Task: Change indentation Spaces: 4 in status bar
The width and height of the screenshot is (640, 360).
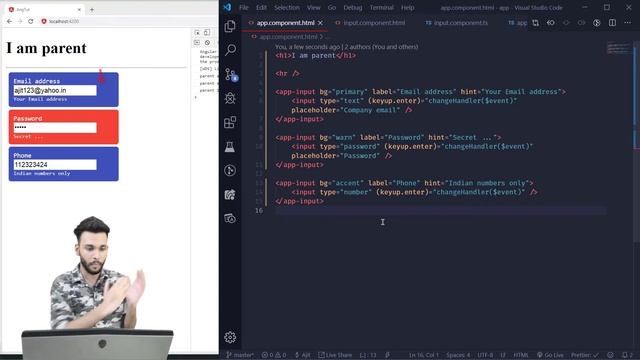Action: pyautogui.click(x=458, y=355)
